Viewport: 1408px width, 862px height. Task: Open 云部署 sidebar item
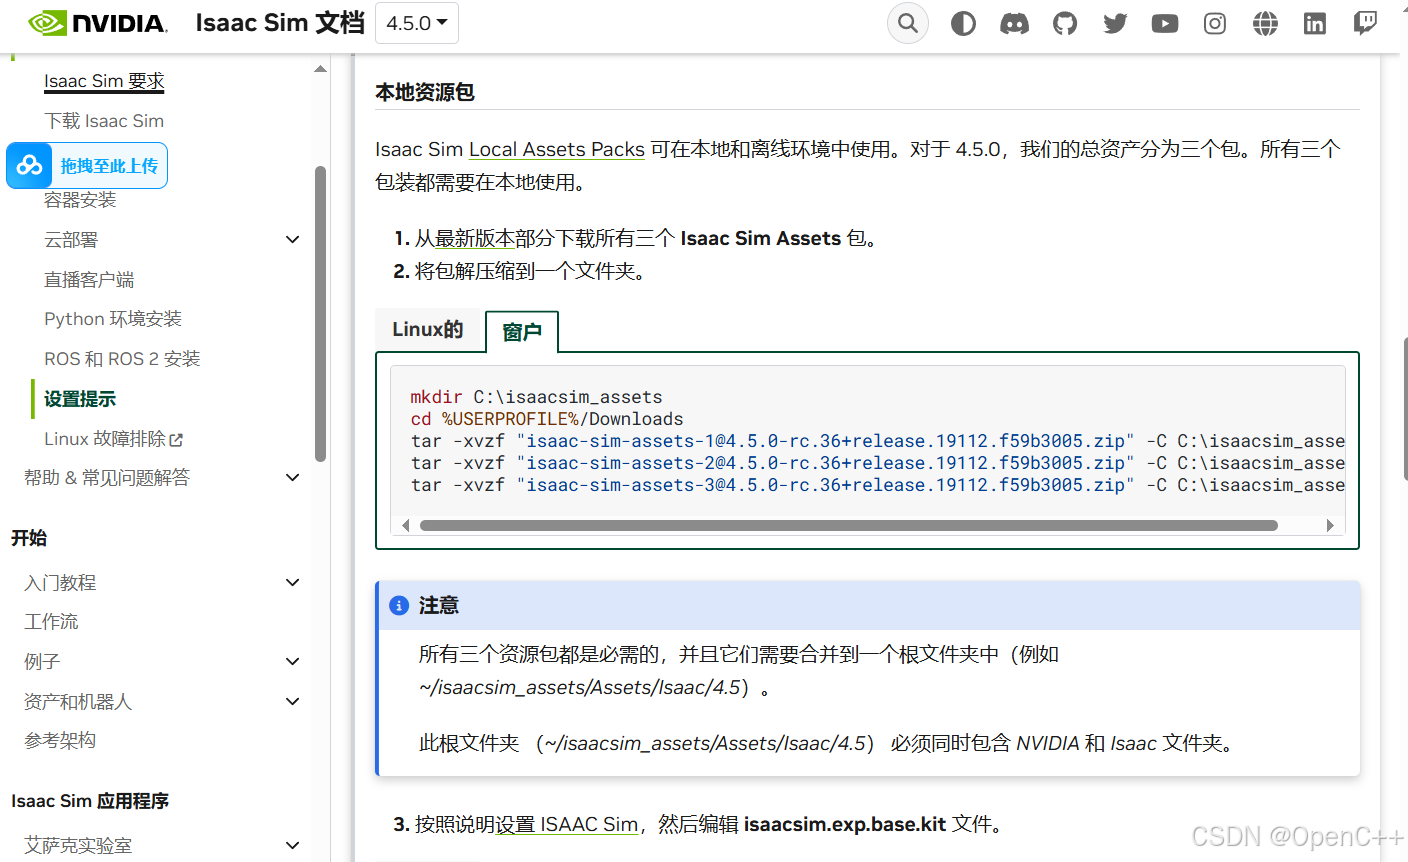pos(71,240)
